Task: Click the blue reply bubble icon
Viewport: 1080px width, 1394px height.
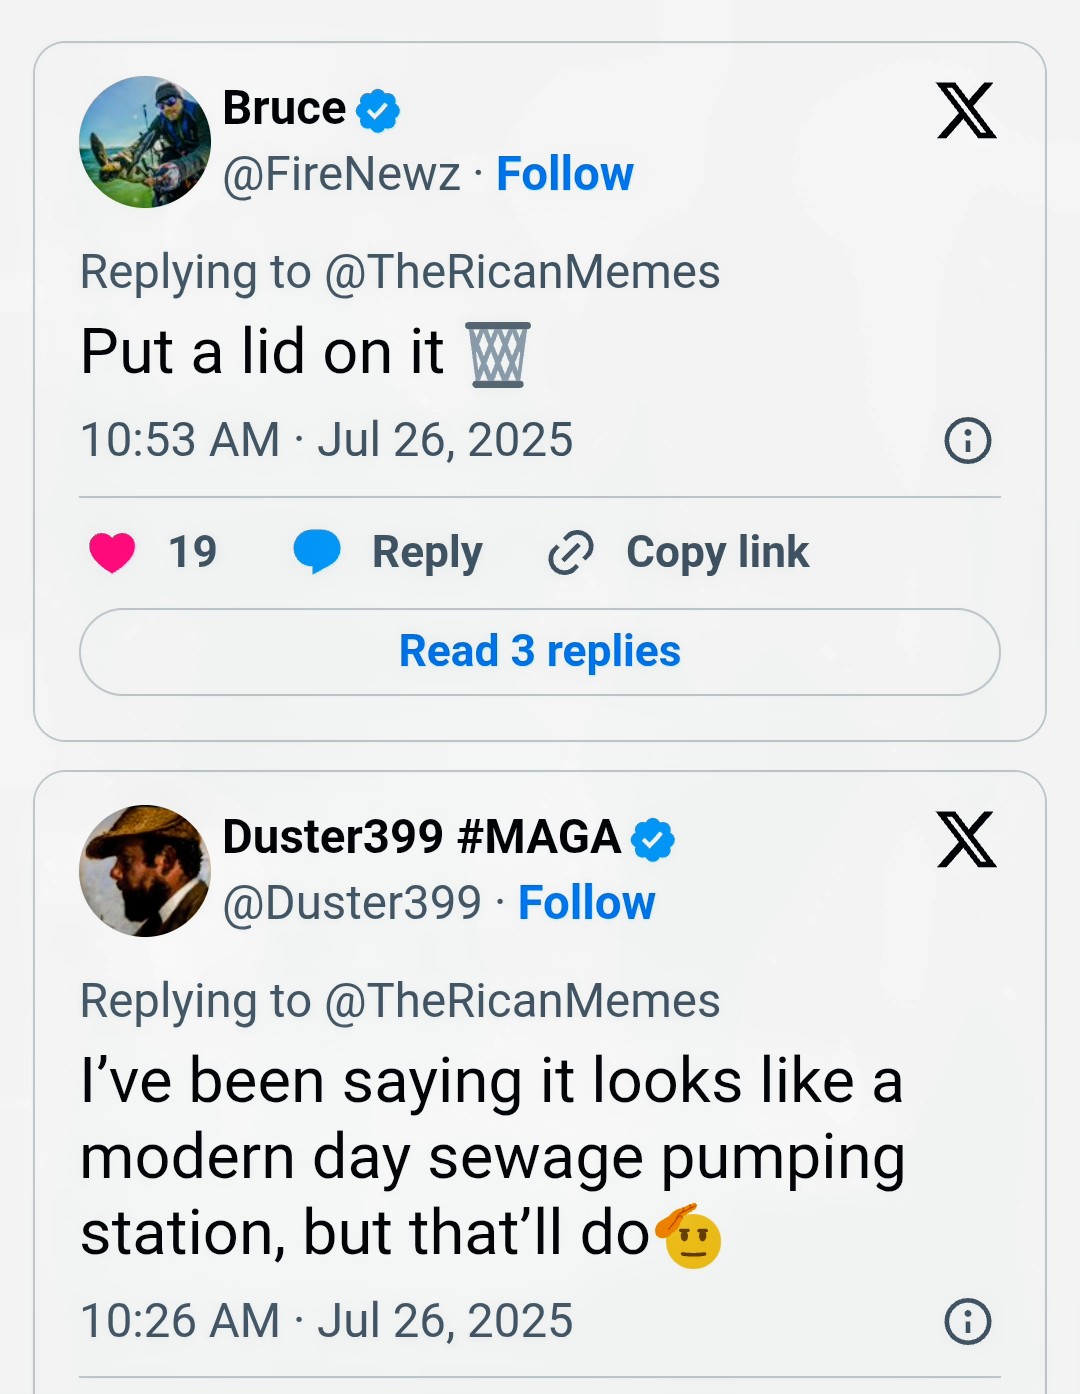Action: coord(317,552)
